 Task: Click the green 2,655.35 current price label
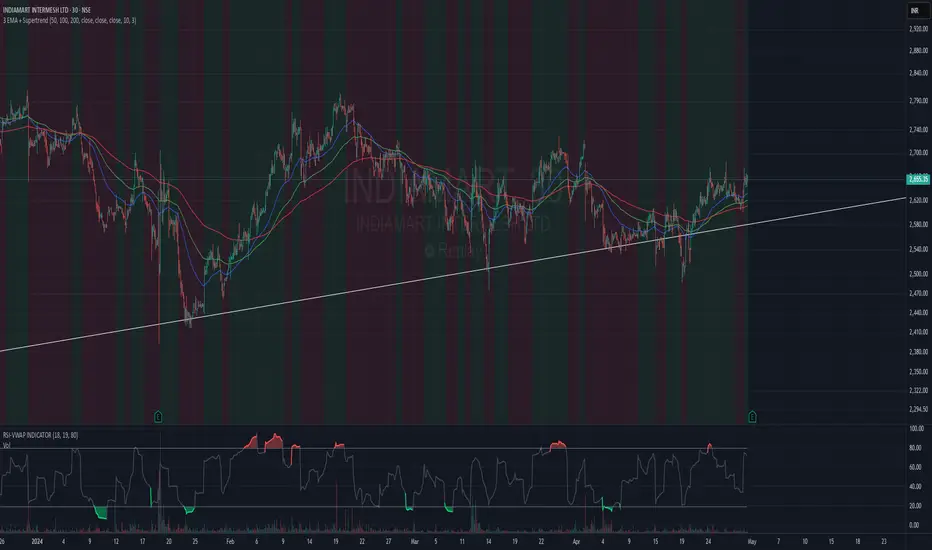click(x=918, y=179)
